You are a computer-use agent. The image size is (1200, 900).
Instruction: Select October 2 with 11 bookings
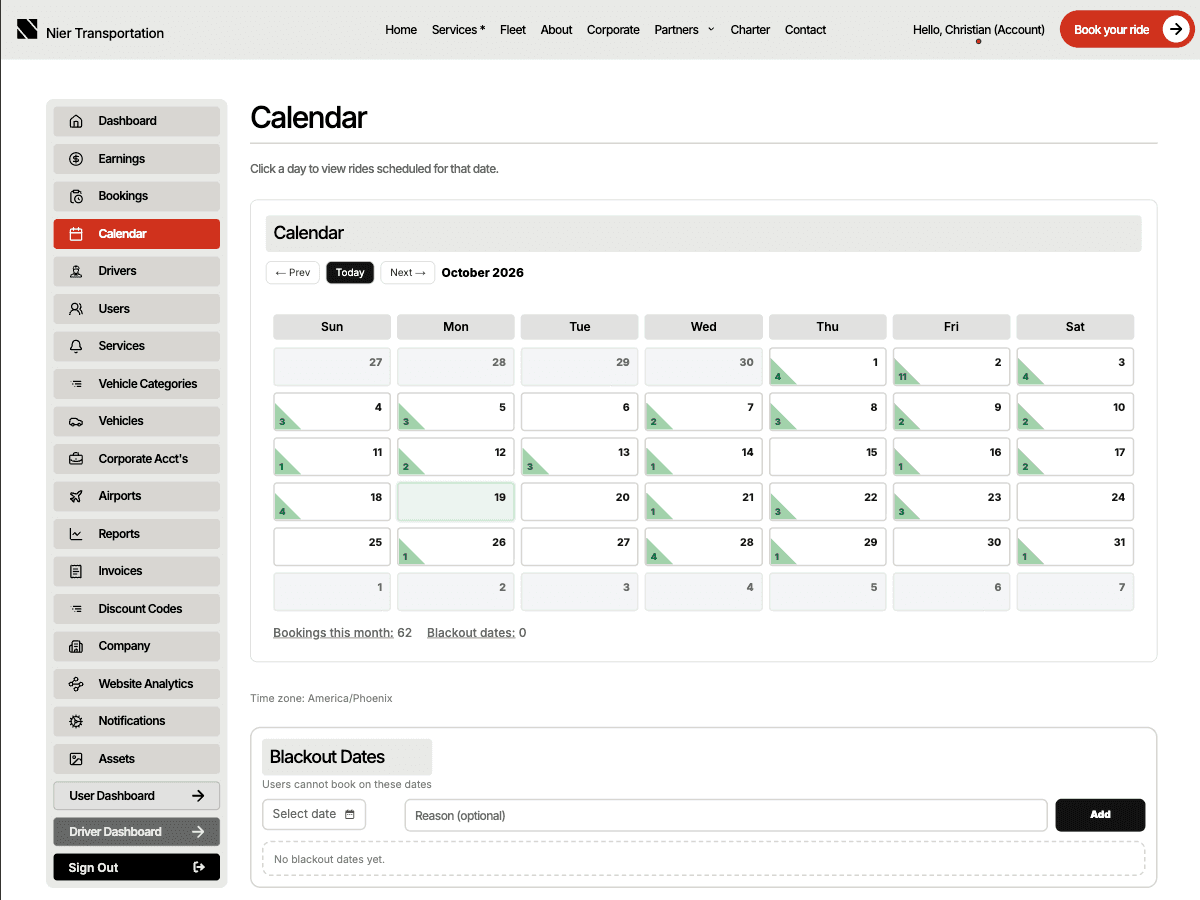[951, 367]
